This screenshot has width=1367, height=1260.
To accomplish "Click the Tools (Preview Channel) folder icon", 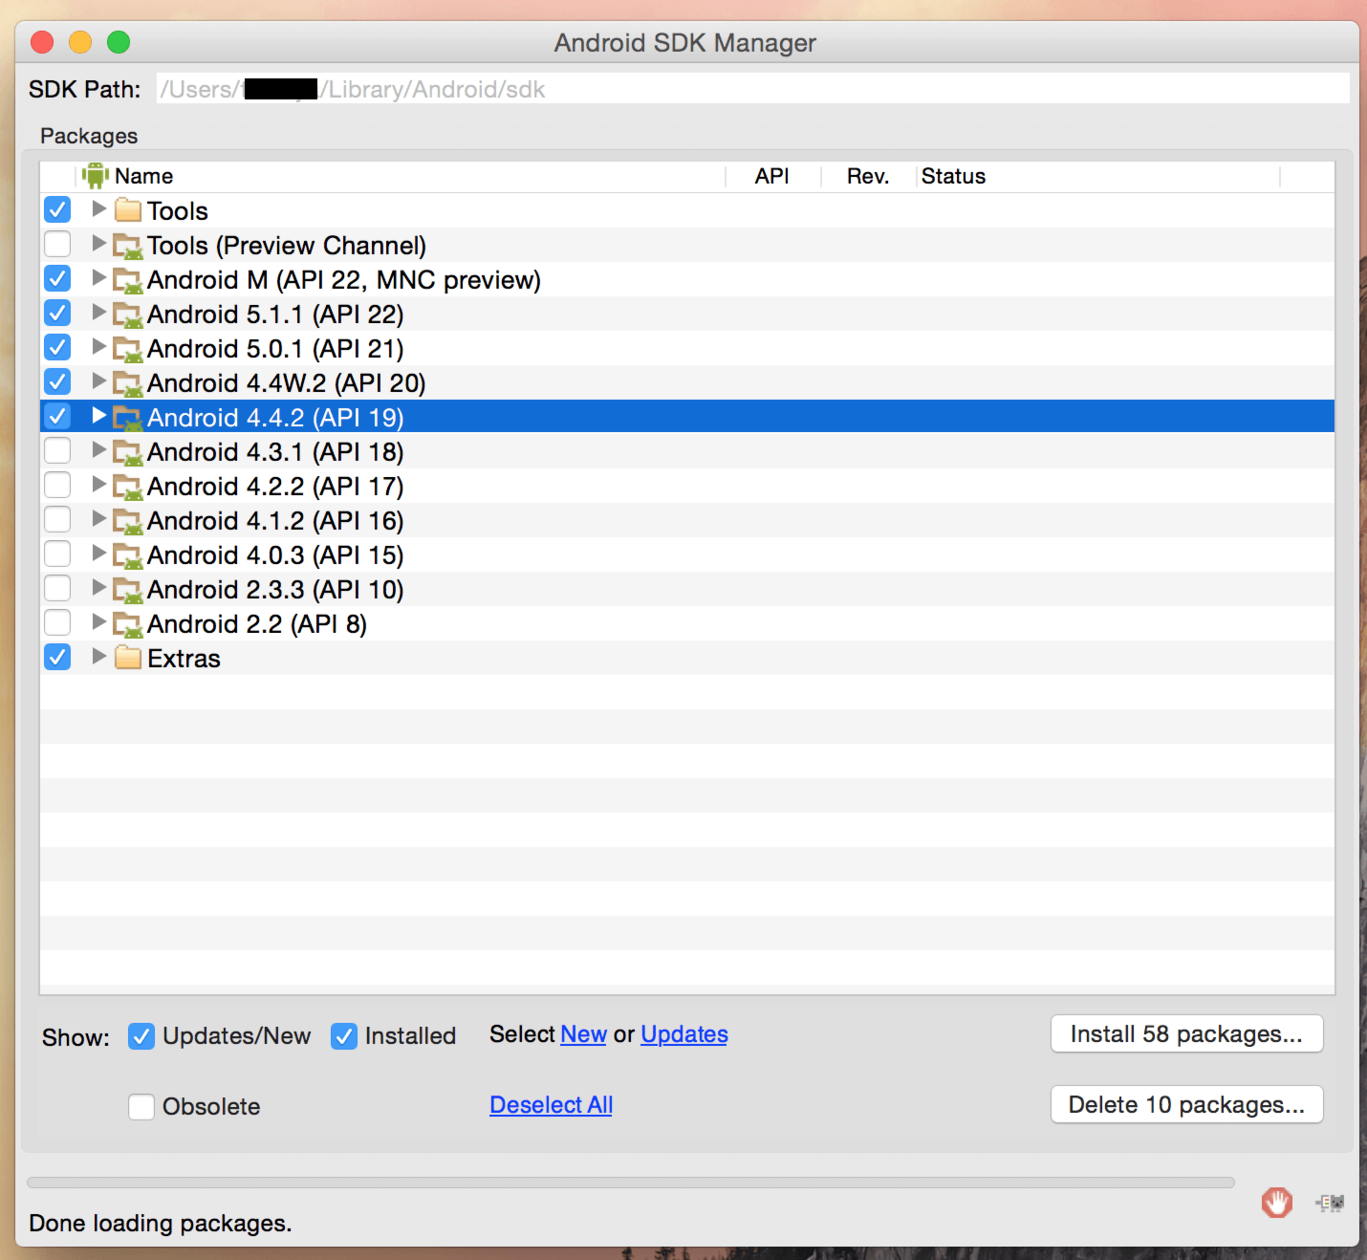I will tap(127, 245).
